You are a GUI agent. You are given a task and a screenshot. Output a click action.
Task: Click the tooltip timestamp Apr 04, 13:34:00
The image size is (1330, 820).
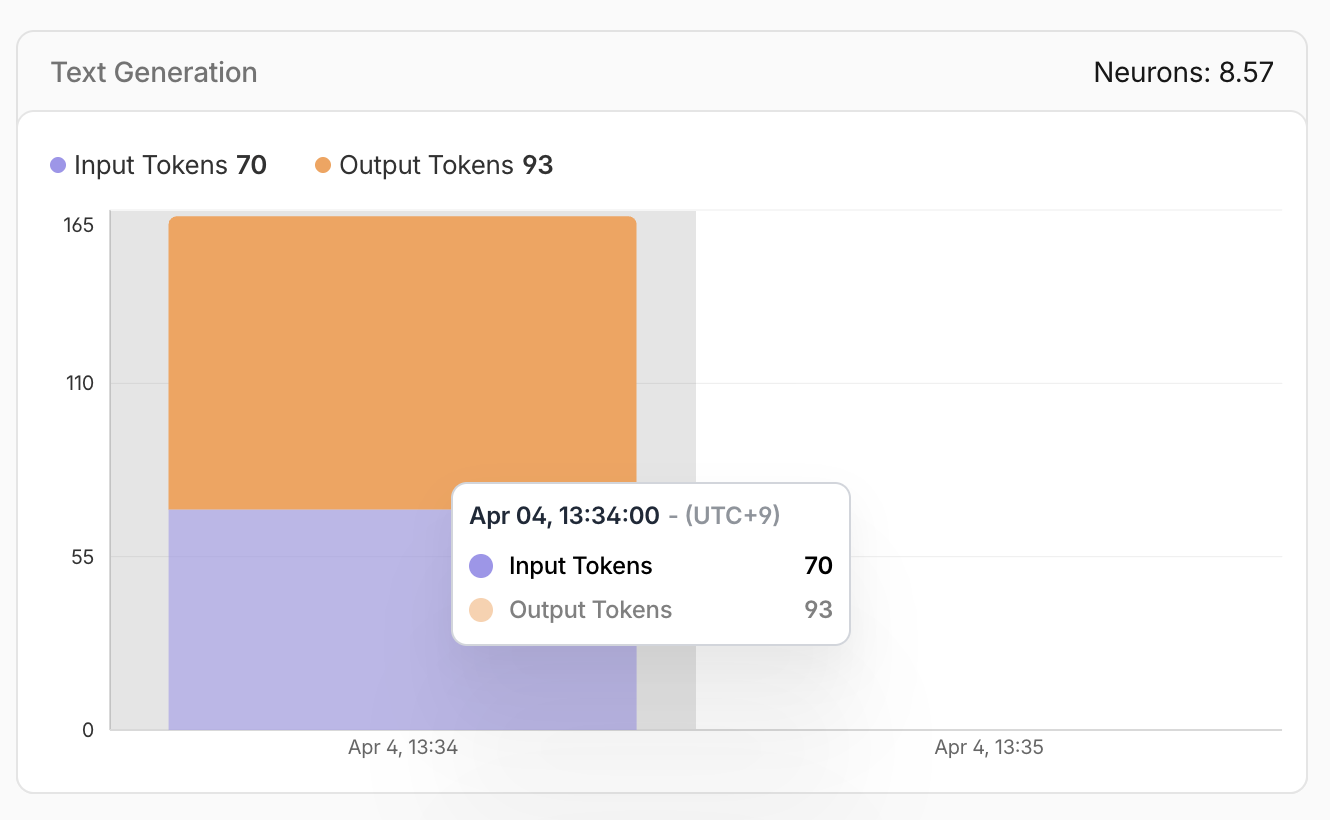click(564, 515)
